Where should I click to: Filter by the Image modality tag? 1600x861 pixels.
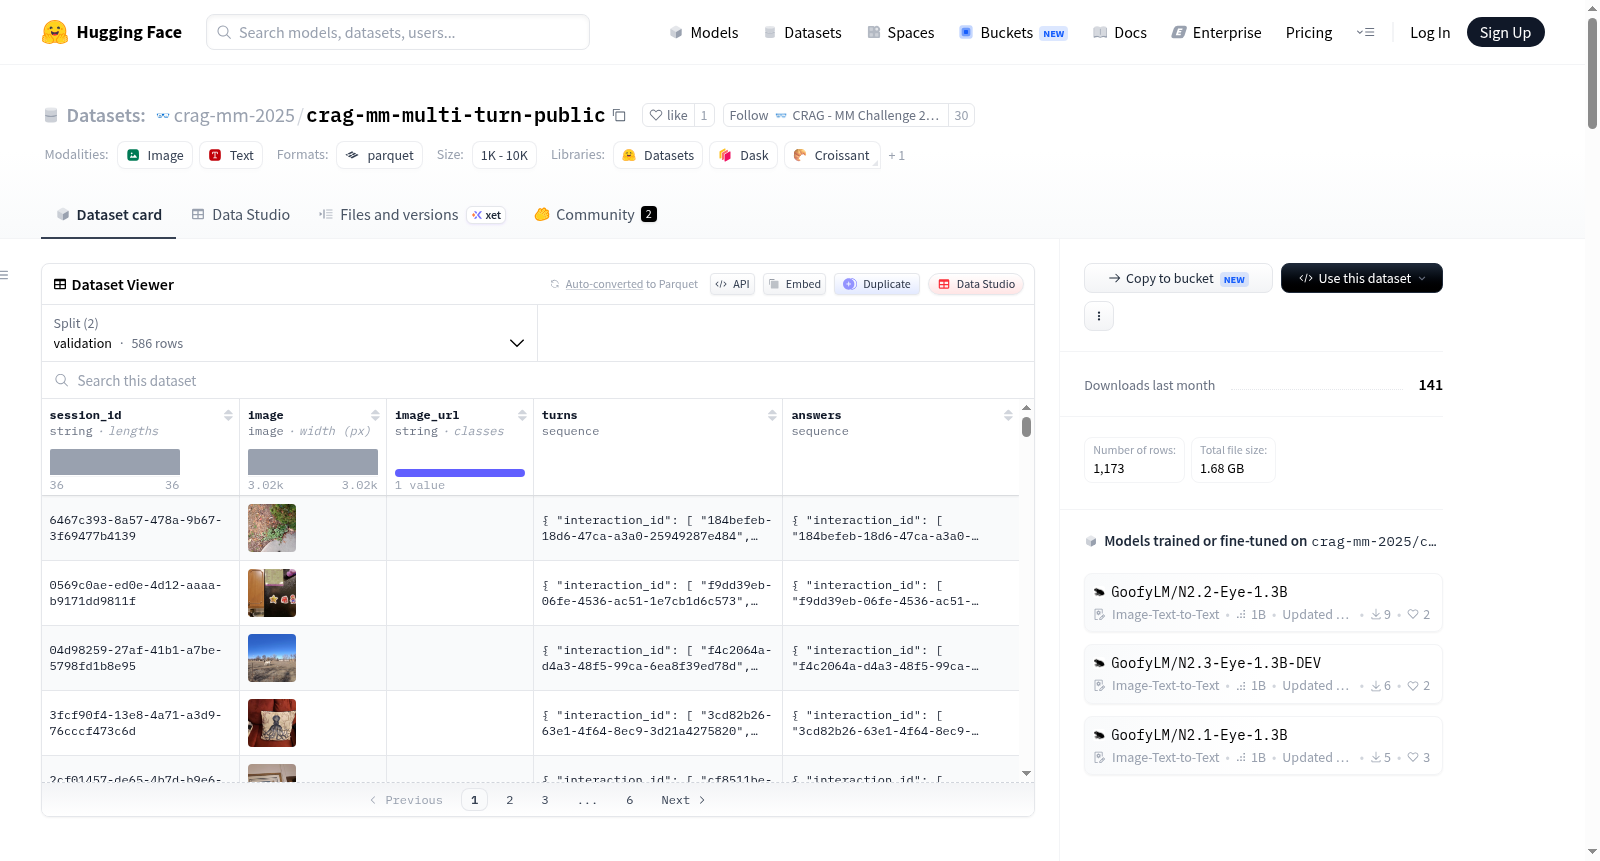(x=155, y=155)
